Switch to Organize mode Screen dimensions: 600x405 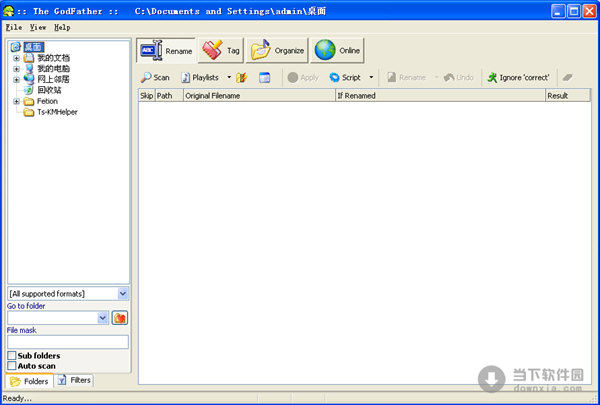tap(278, 50)
